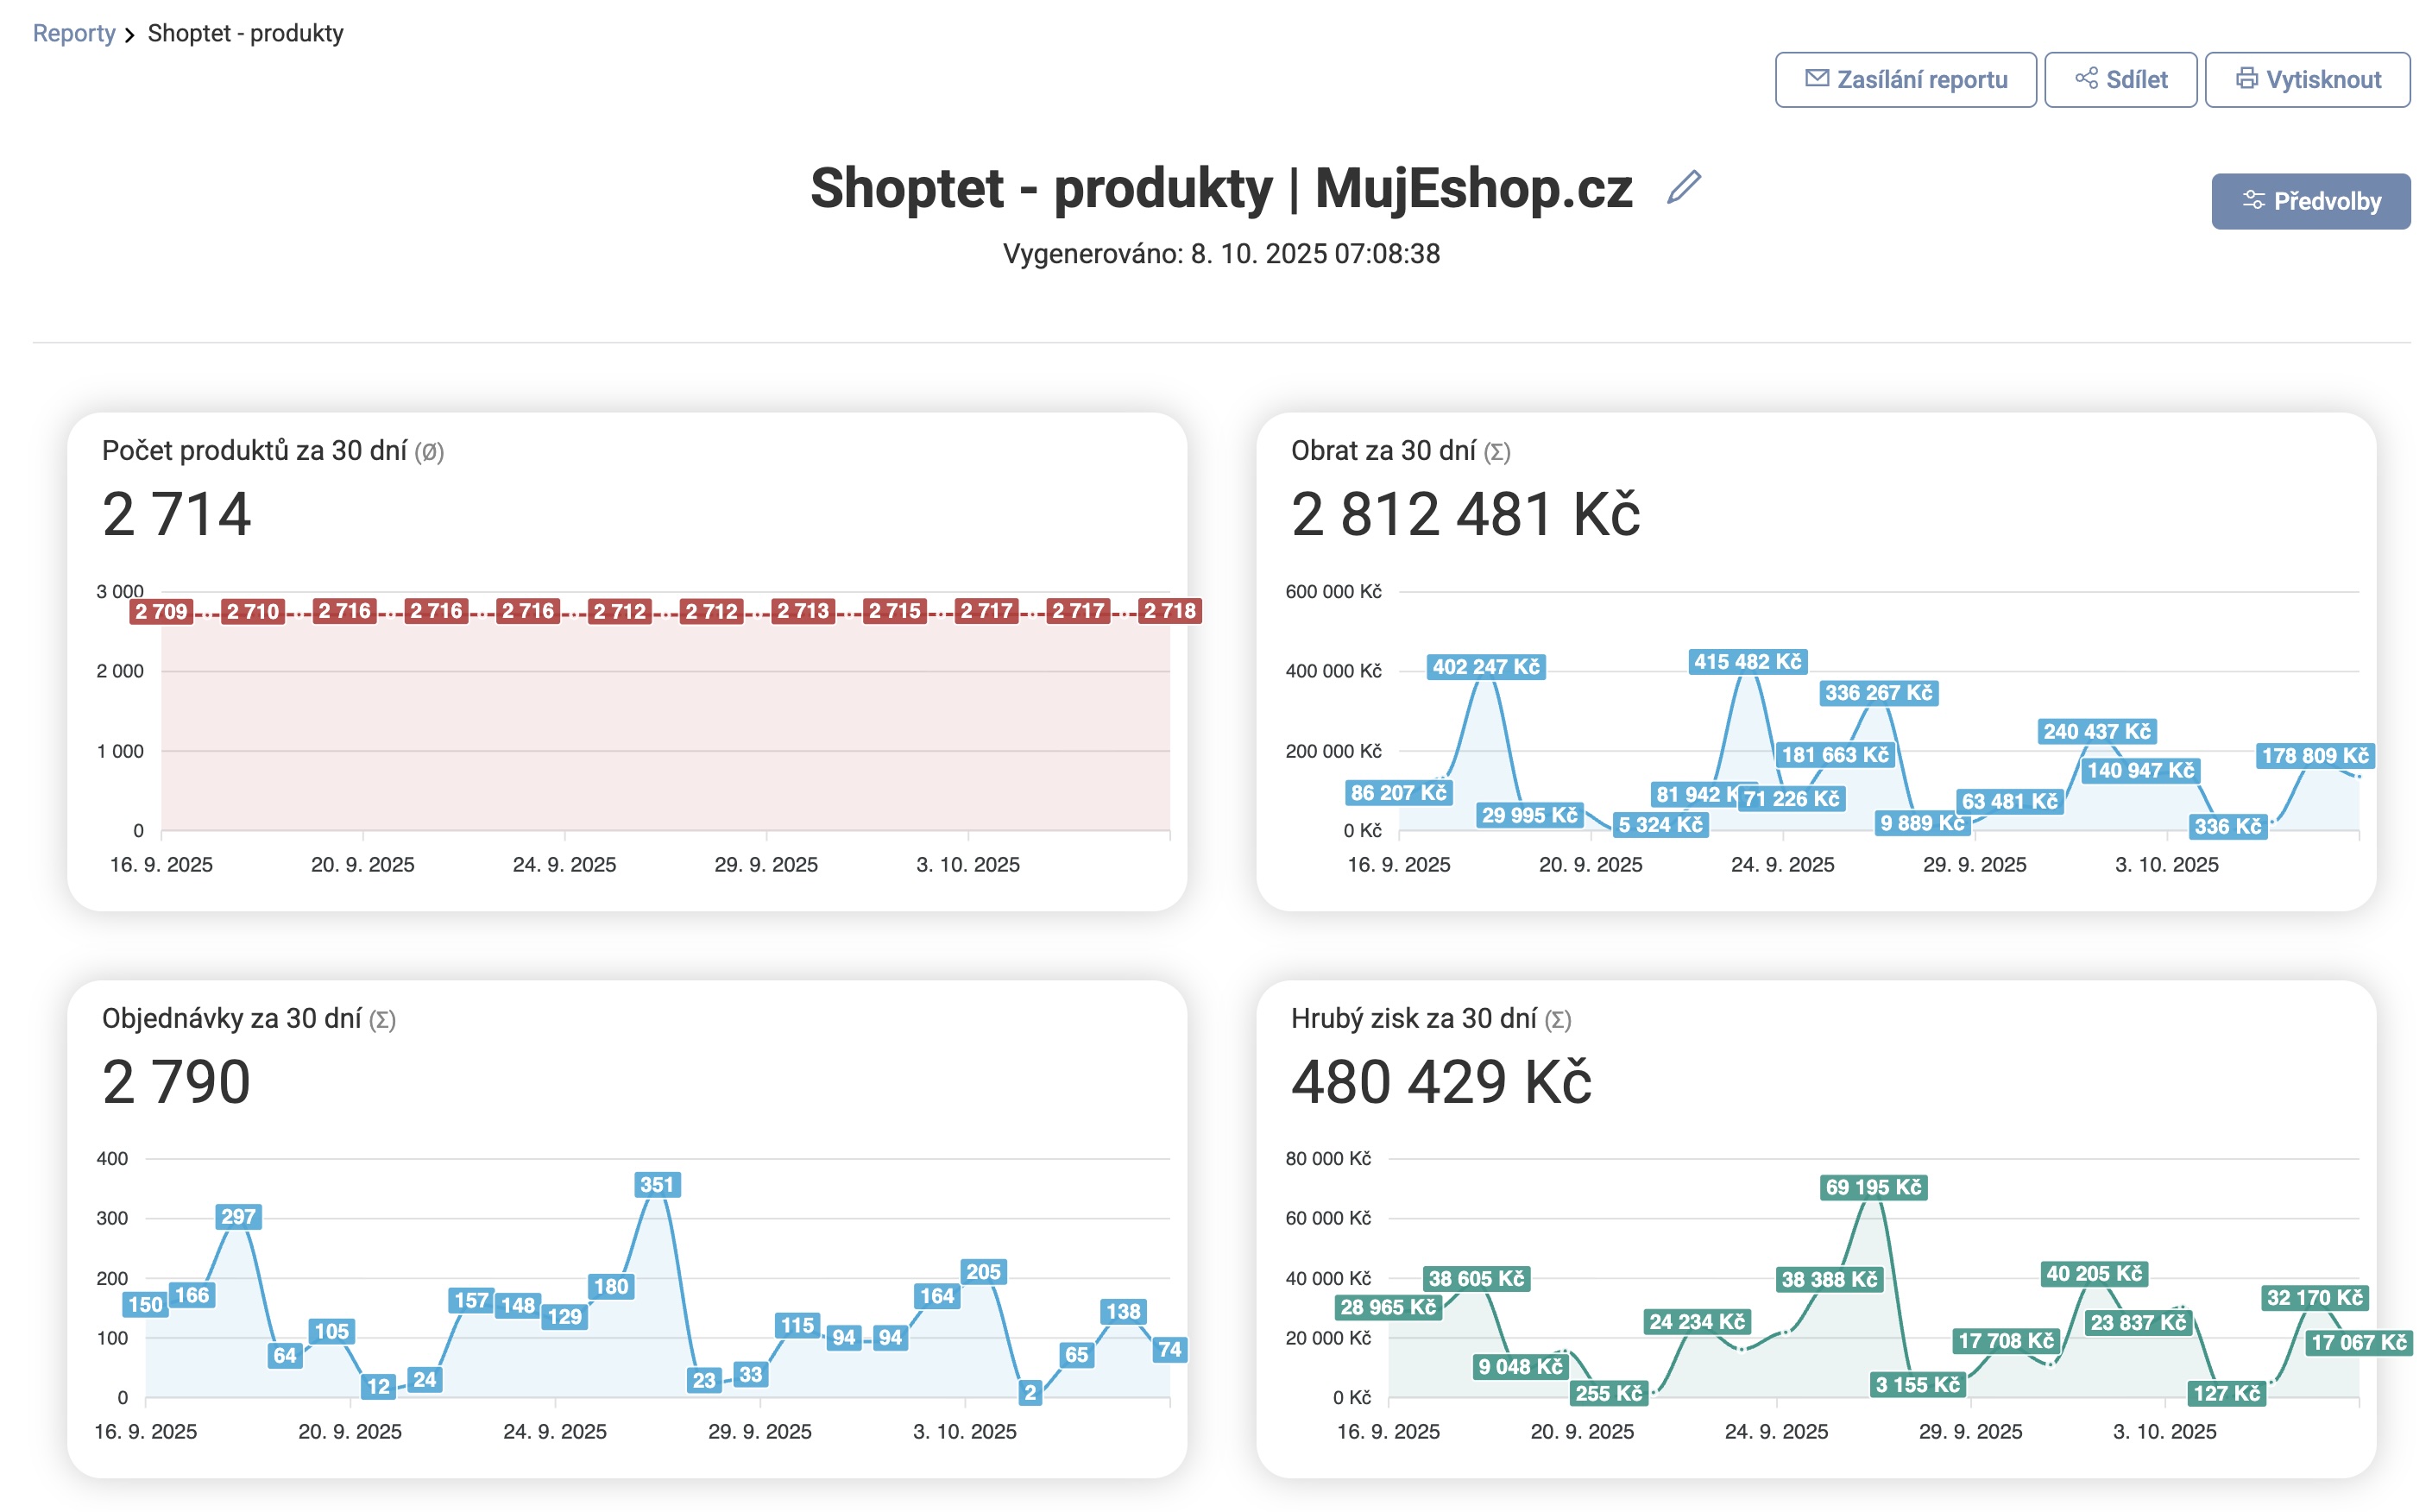Click the Shoptet - produkty breadcrumb text
The width and height of the screenshot is (2432, 1512).
click(x=245, y=33)
